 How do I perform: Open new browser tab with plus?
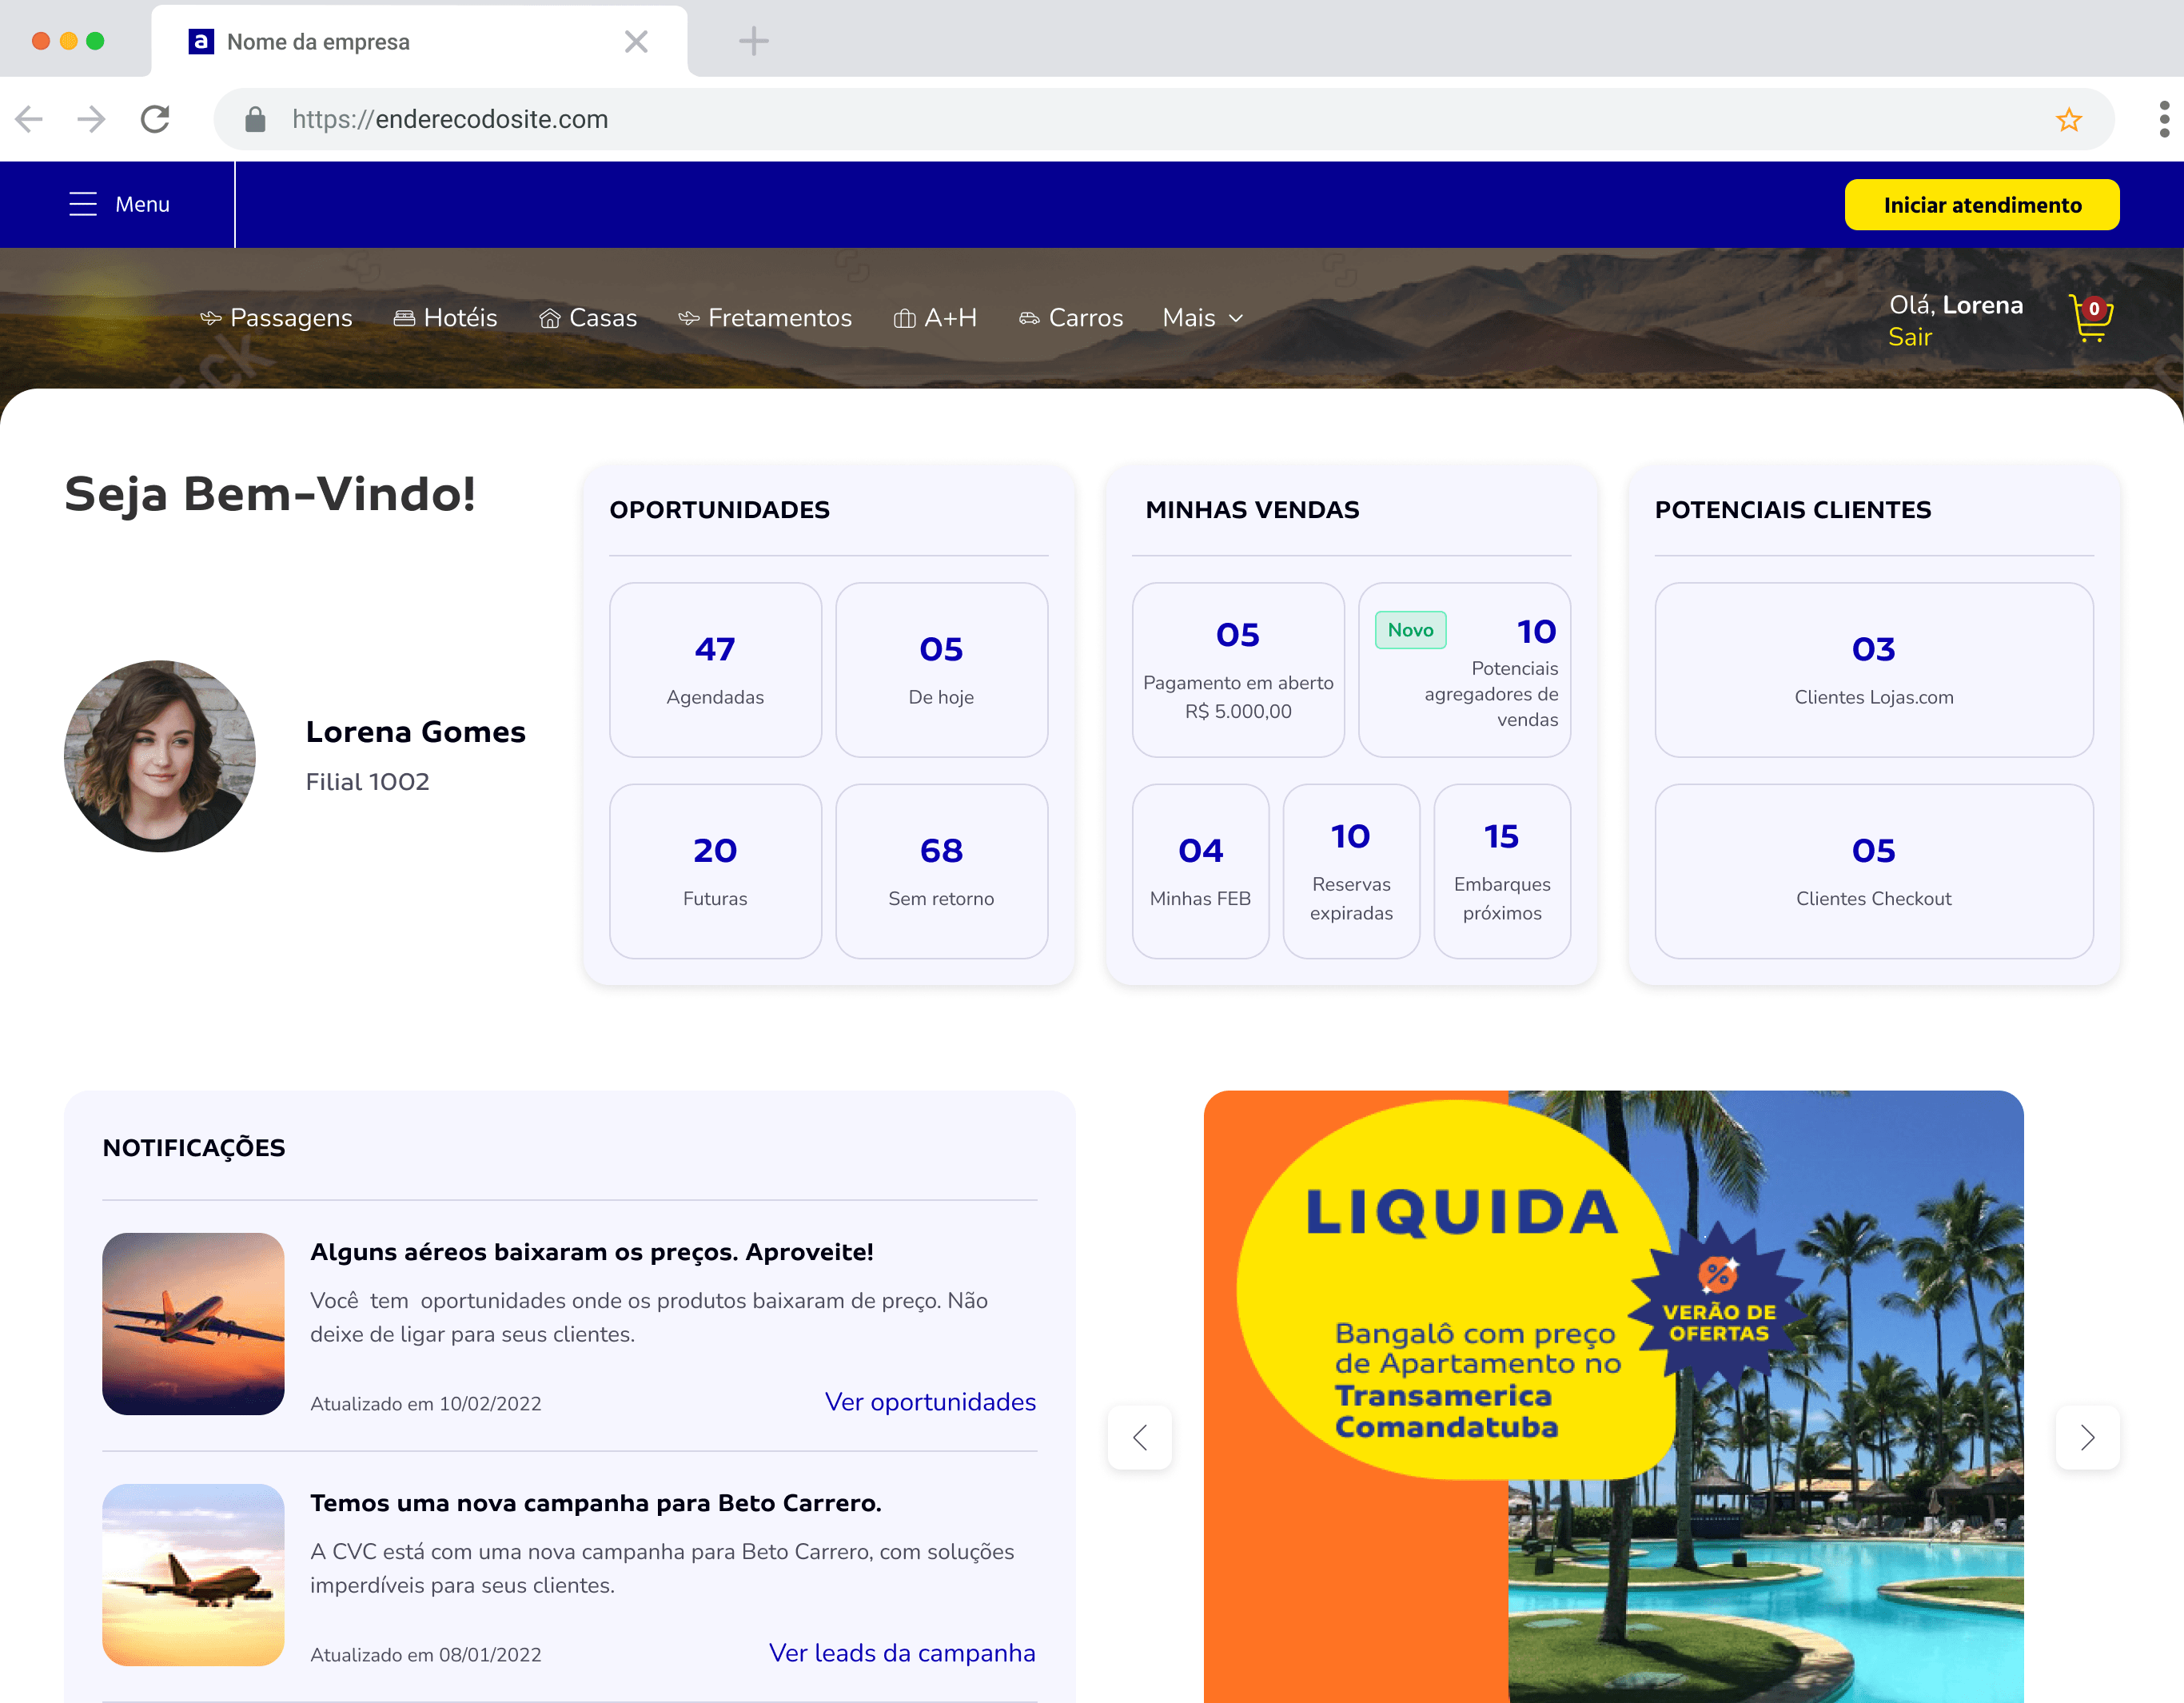[x=753, y=41]
